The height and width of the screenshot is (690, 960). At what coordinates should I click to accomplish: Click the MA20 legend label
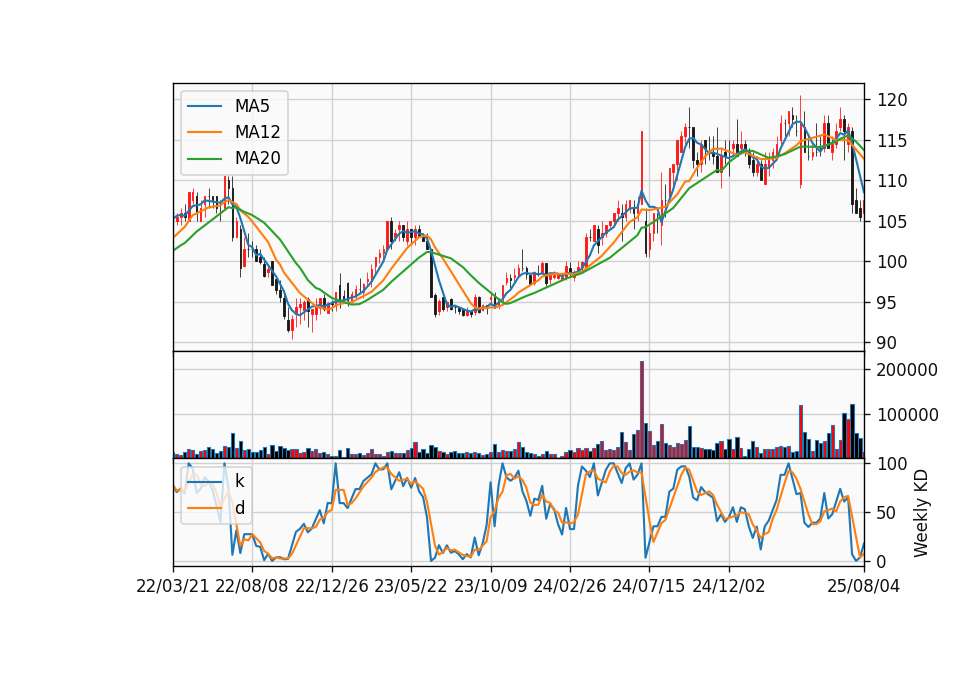(257, 158)
